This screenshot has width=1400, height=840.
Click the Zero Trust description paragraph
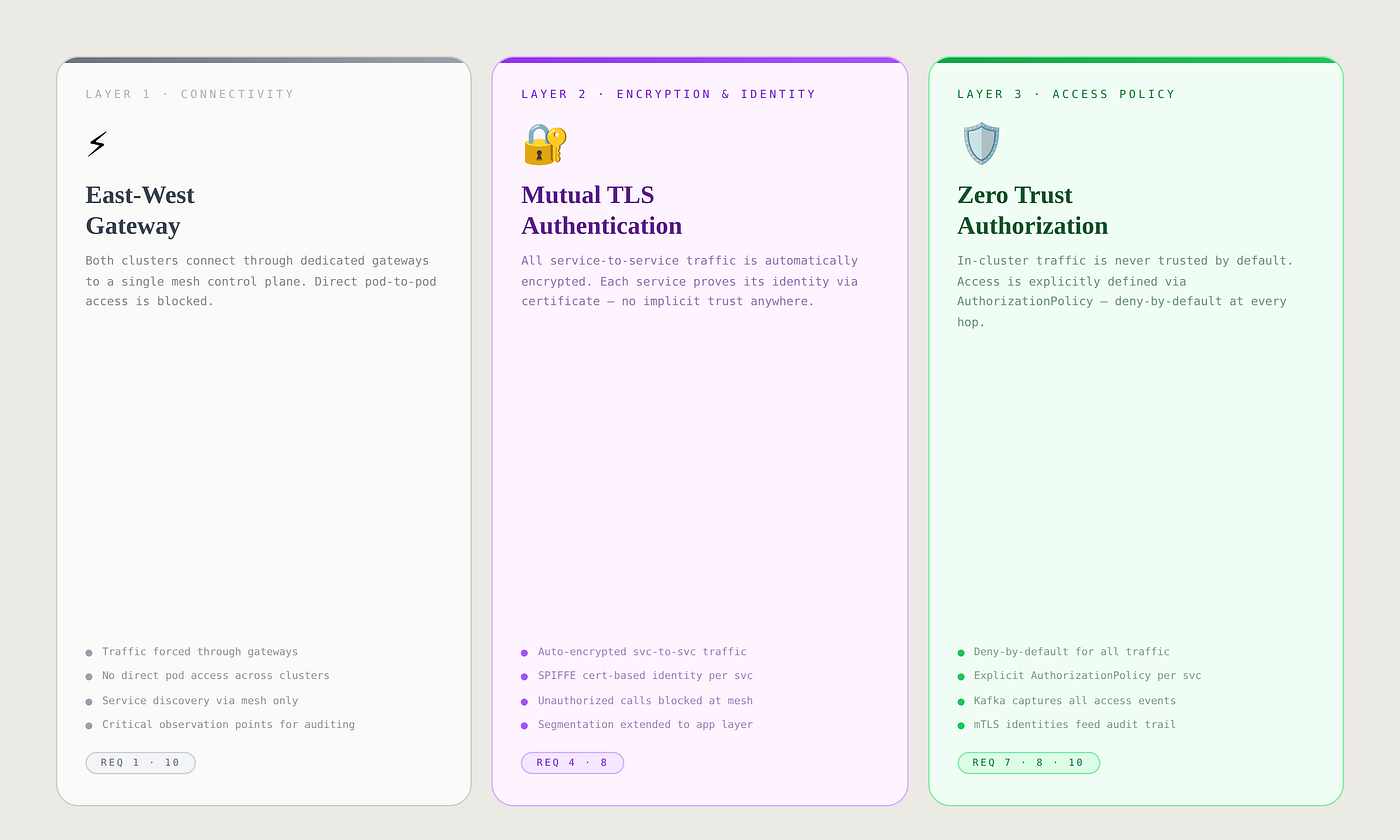(1125, 291)
